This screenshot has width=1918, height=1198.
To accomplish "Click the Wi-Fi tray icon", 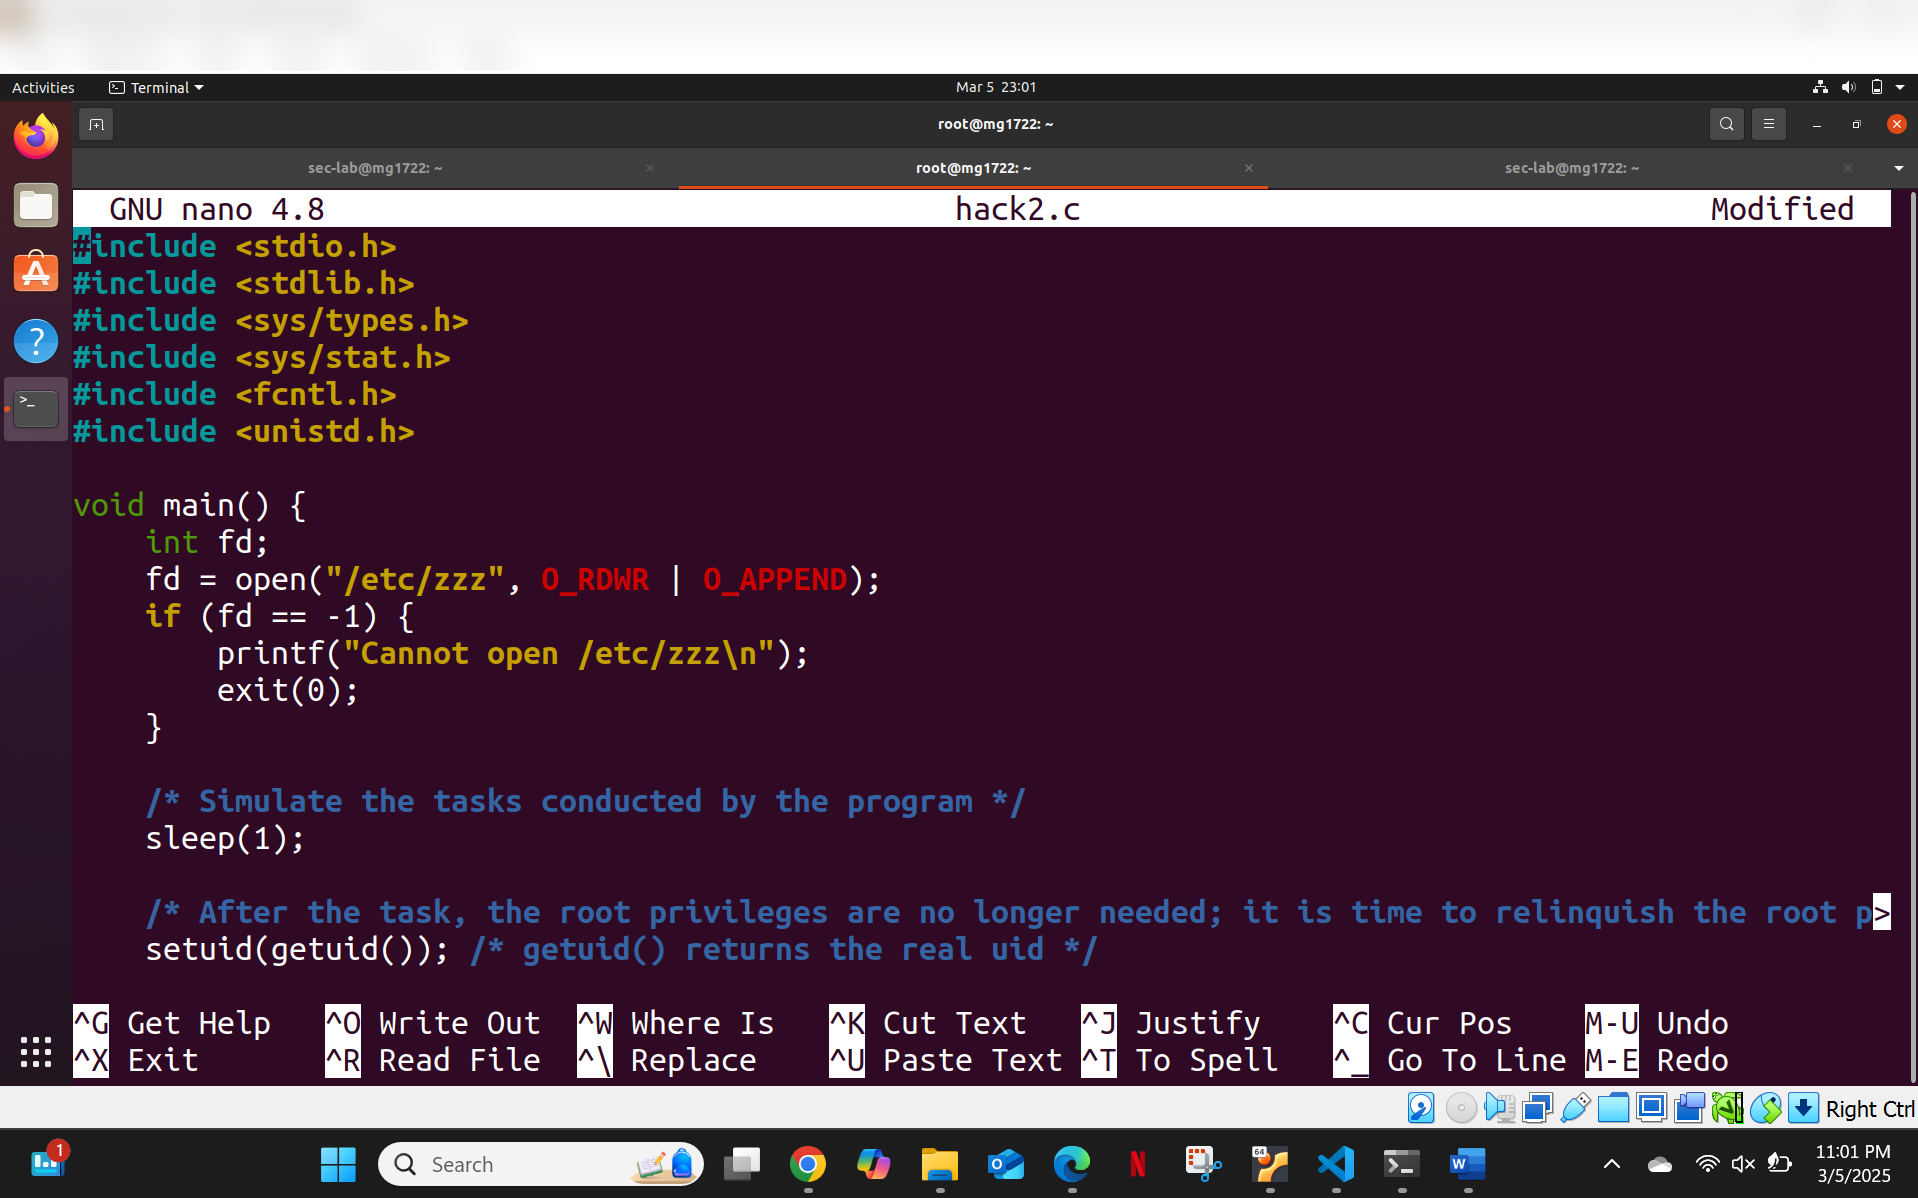I will pos(1707,1164).
